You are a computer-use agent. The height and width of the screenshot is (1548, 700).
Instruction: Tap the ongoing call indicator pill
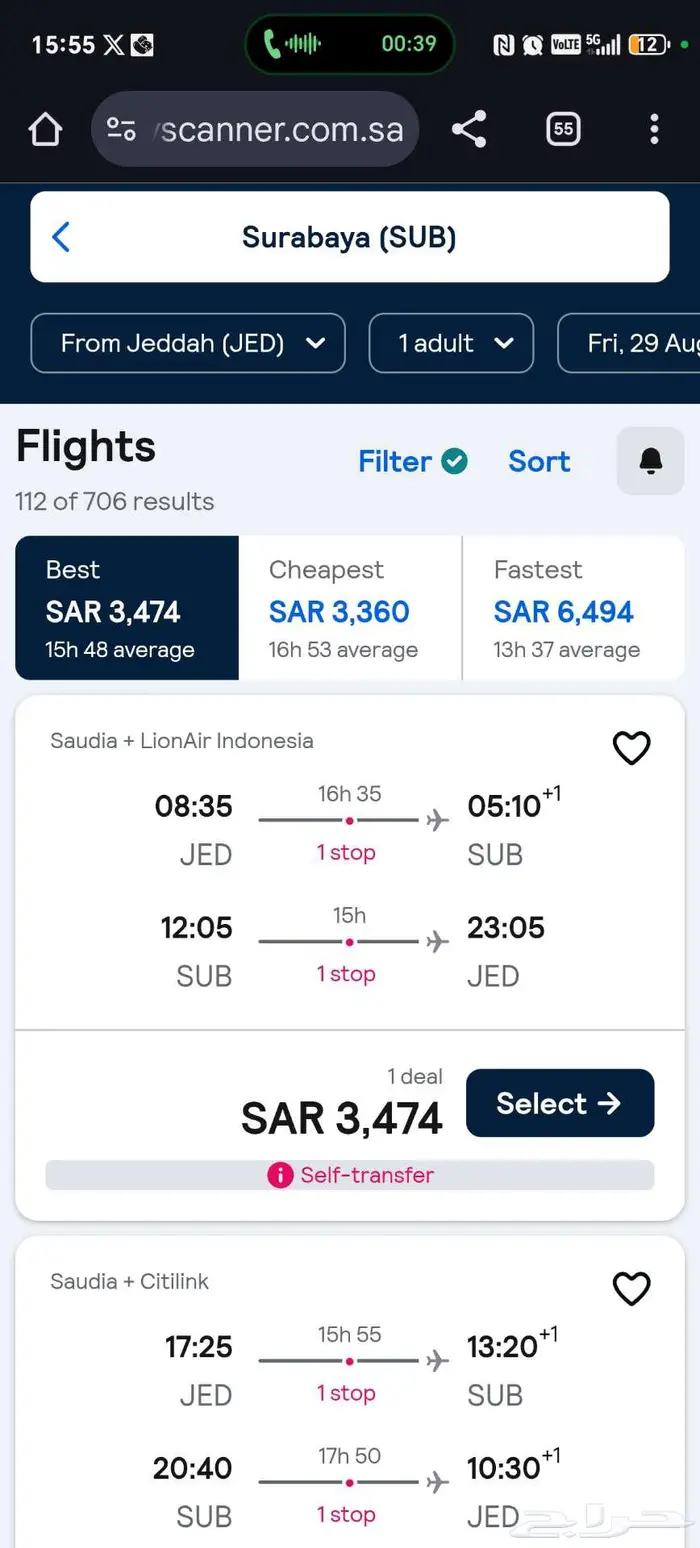coord(350,44)
